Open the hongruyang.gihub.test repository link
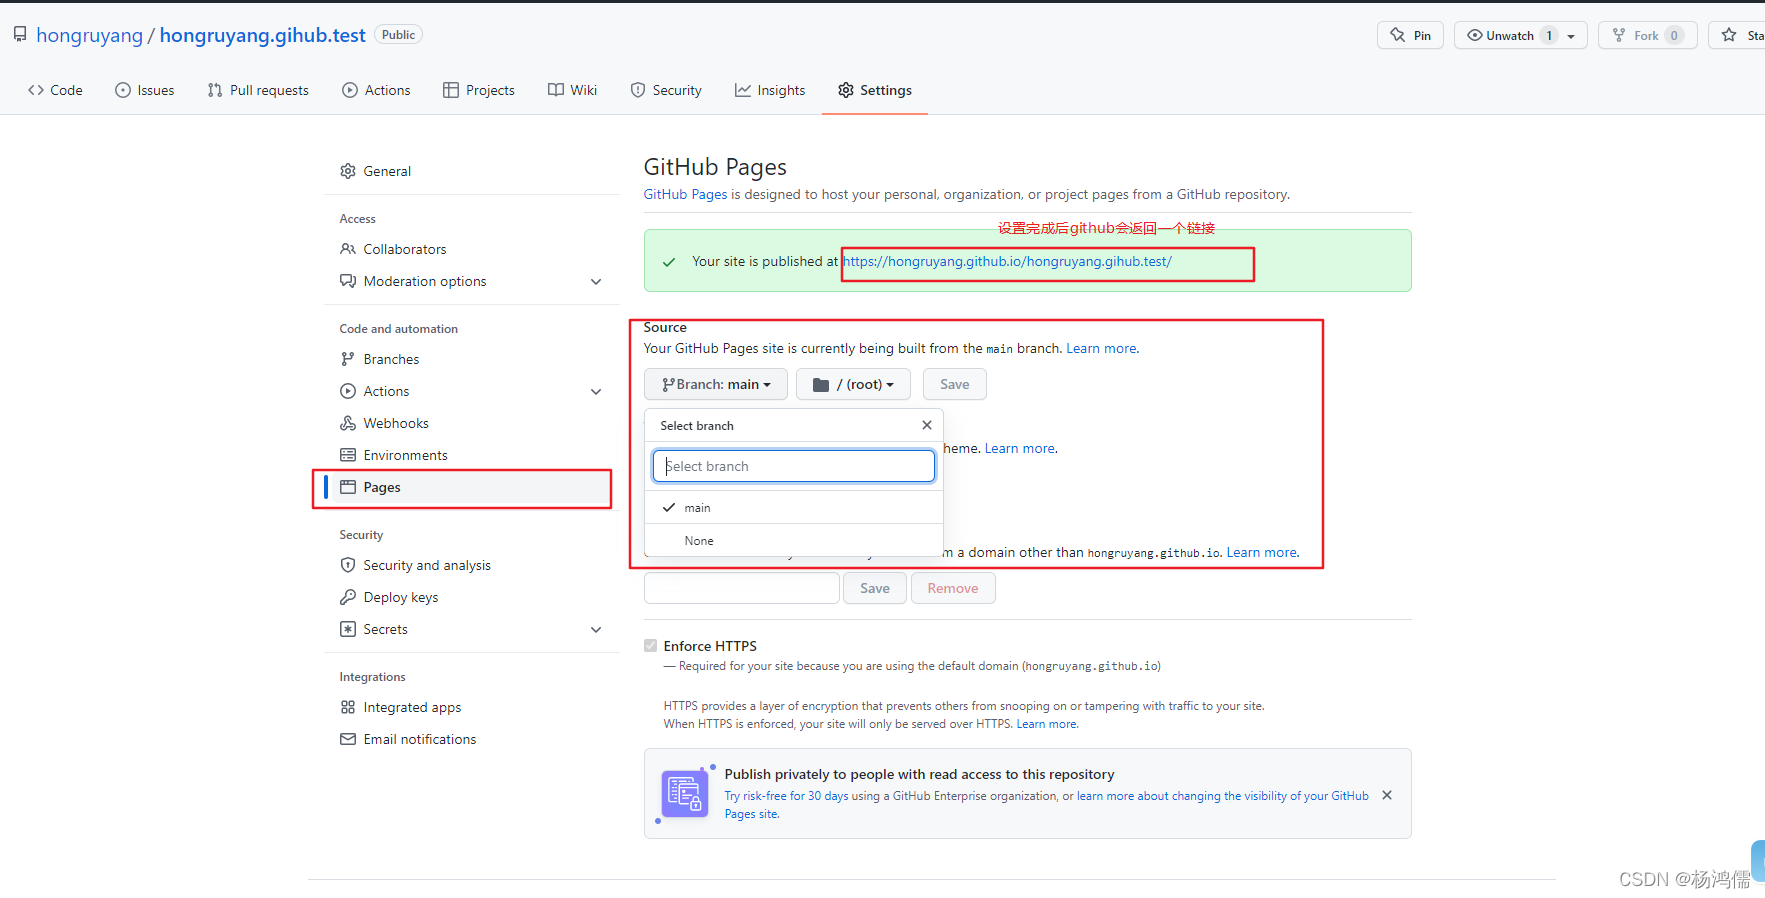 [263, 35]
